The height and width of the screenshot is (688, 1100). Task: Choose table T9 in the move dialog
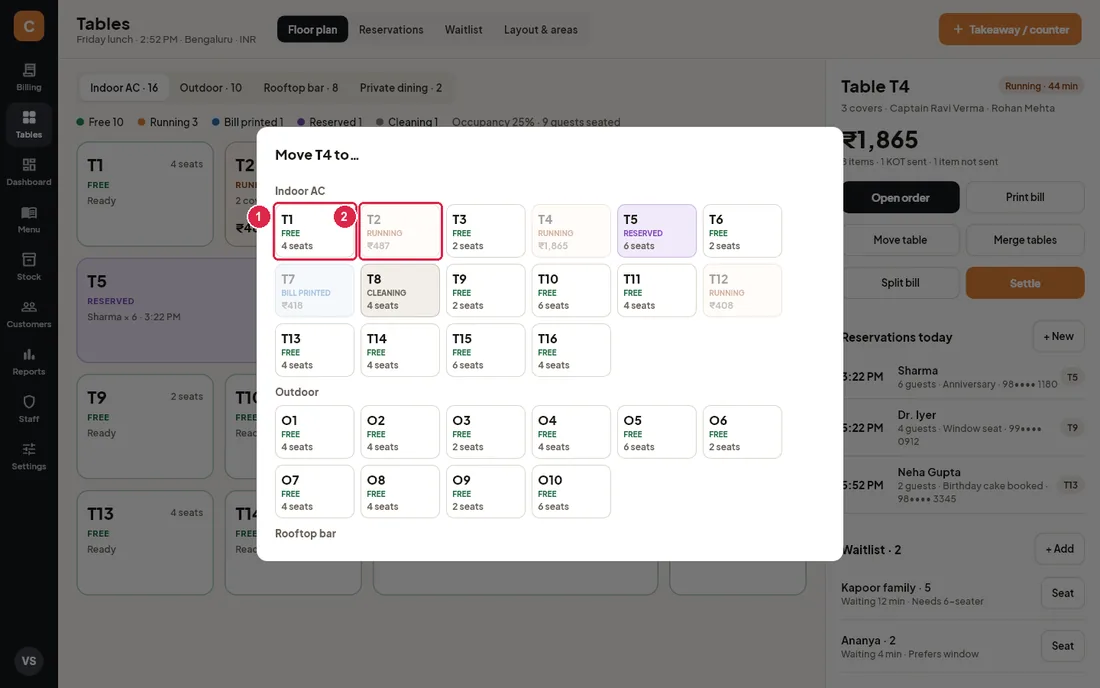[485, 291]
